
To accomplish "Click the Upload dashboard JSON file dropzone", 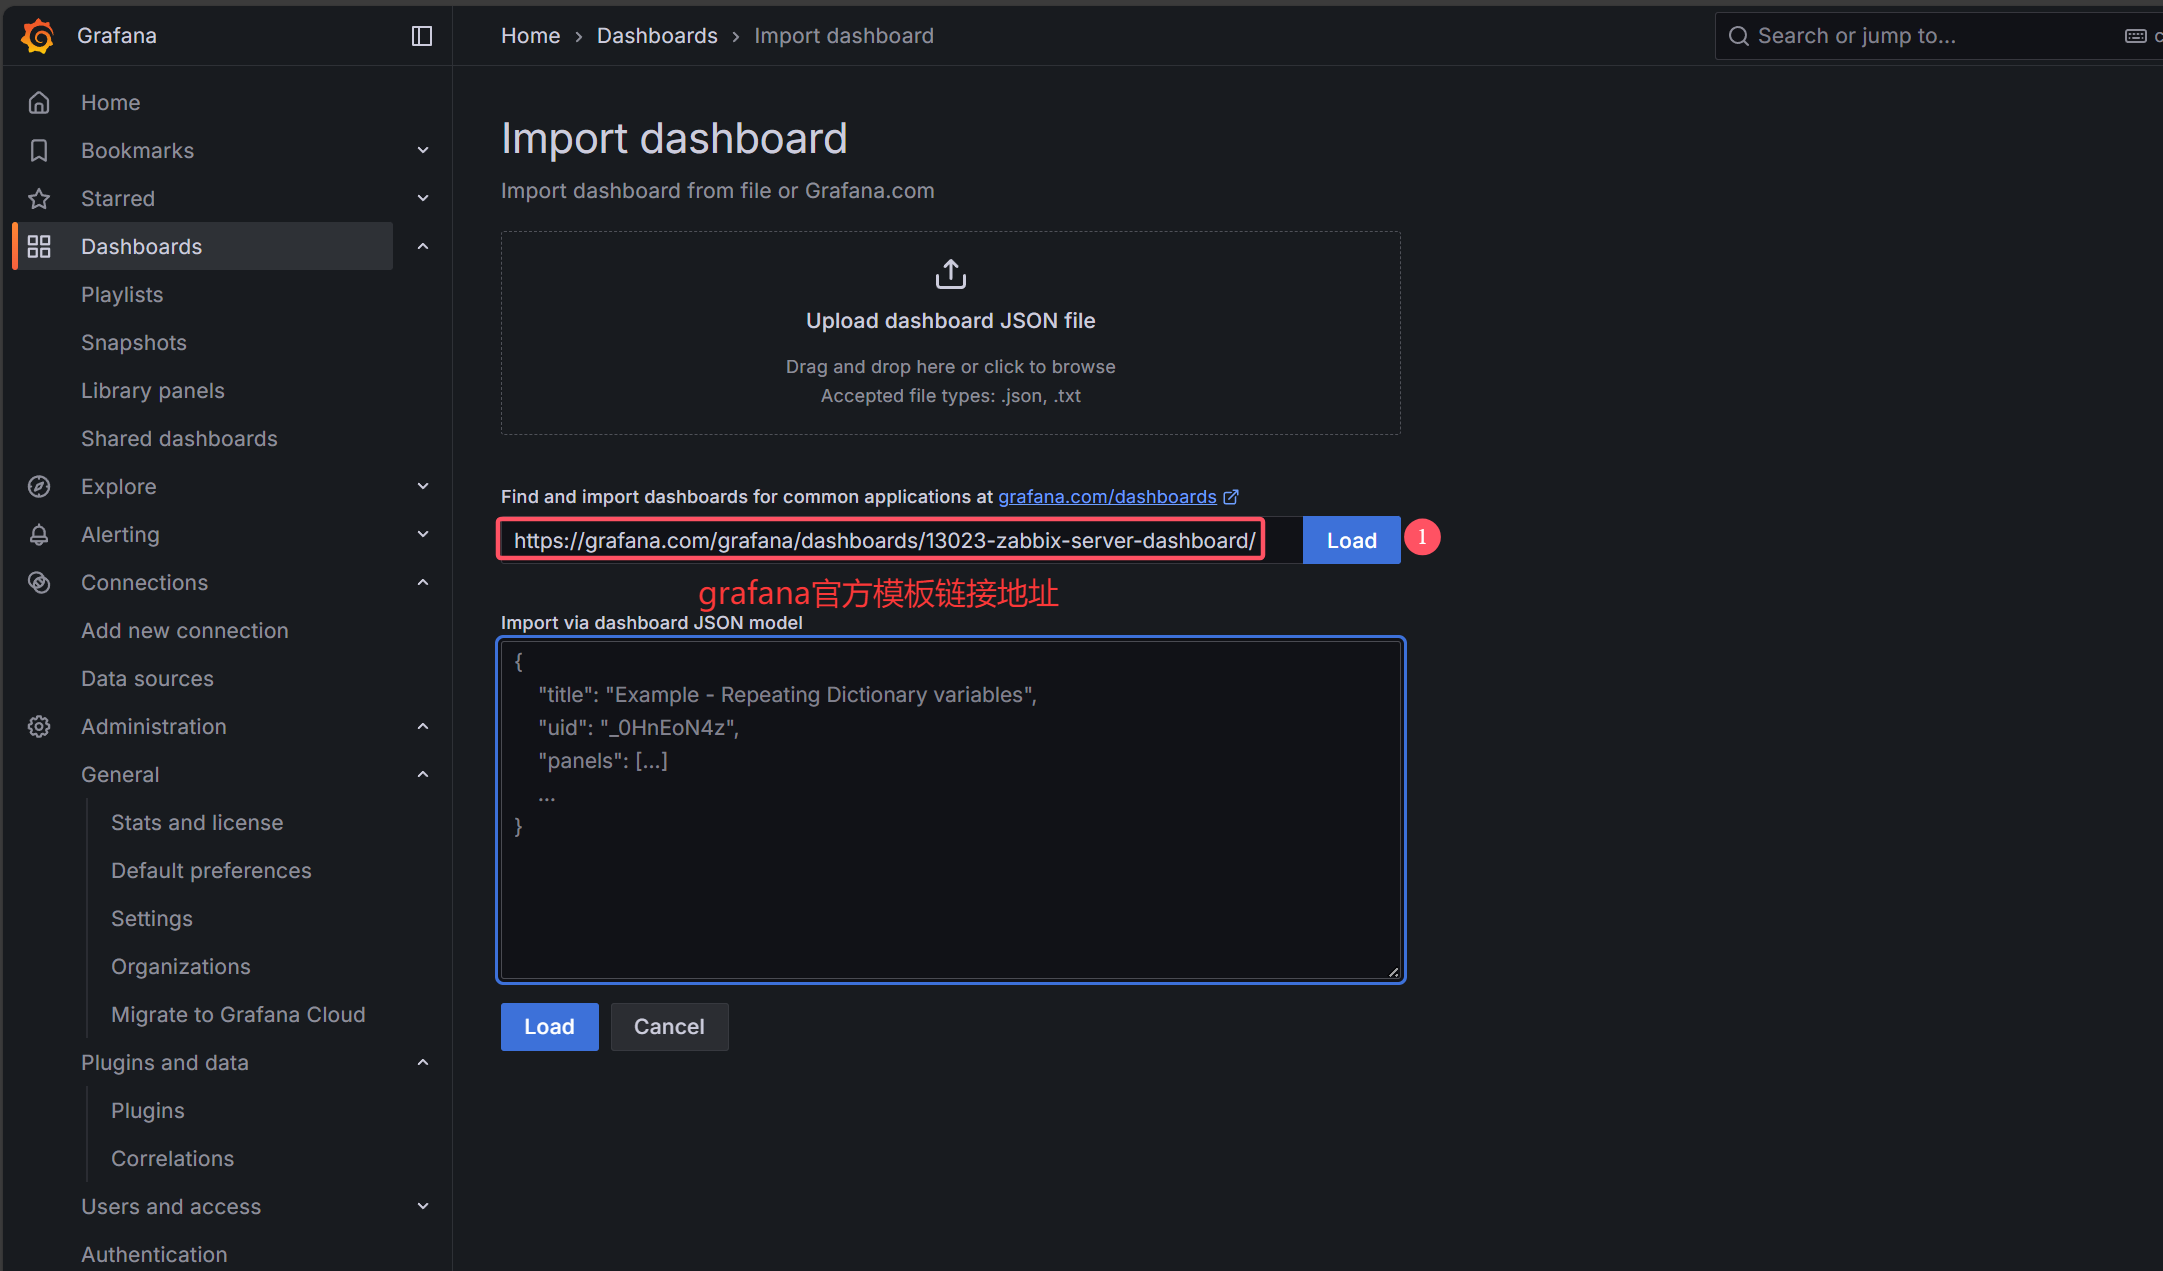I will [951, 333].
